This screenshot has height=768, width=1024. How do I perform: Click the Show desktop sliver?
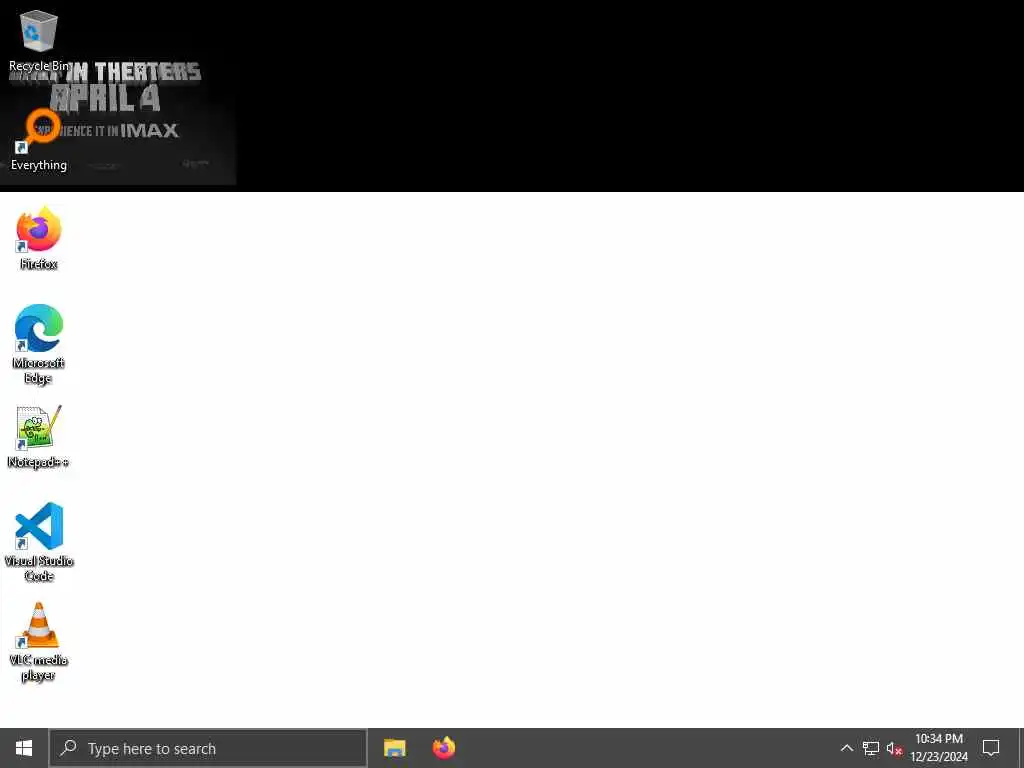[x=1021, y=748]
